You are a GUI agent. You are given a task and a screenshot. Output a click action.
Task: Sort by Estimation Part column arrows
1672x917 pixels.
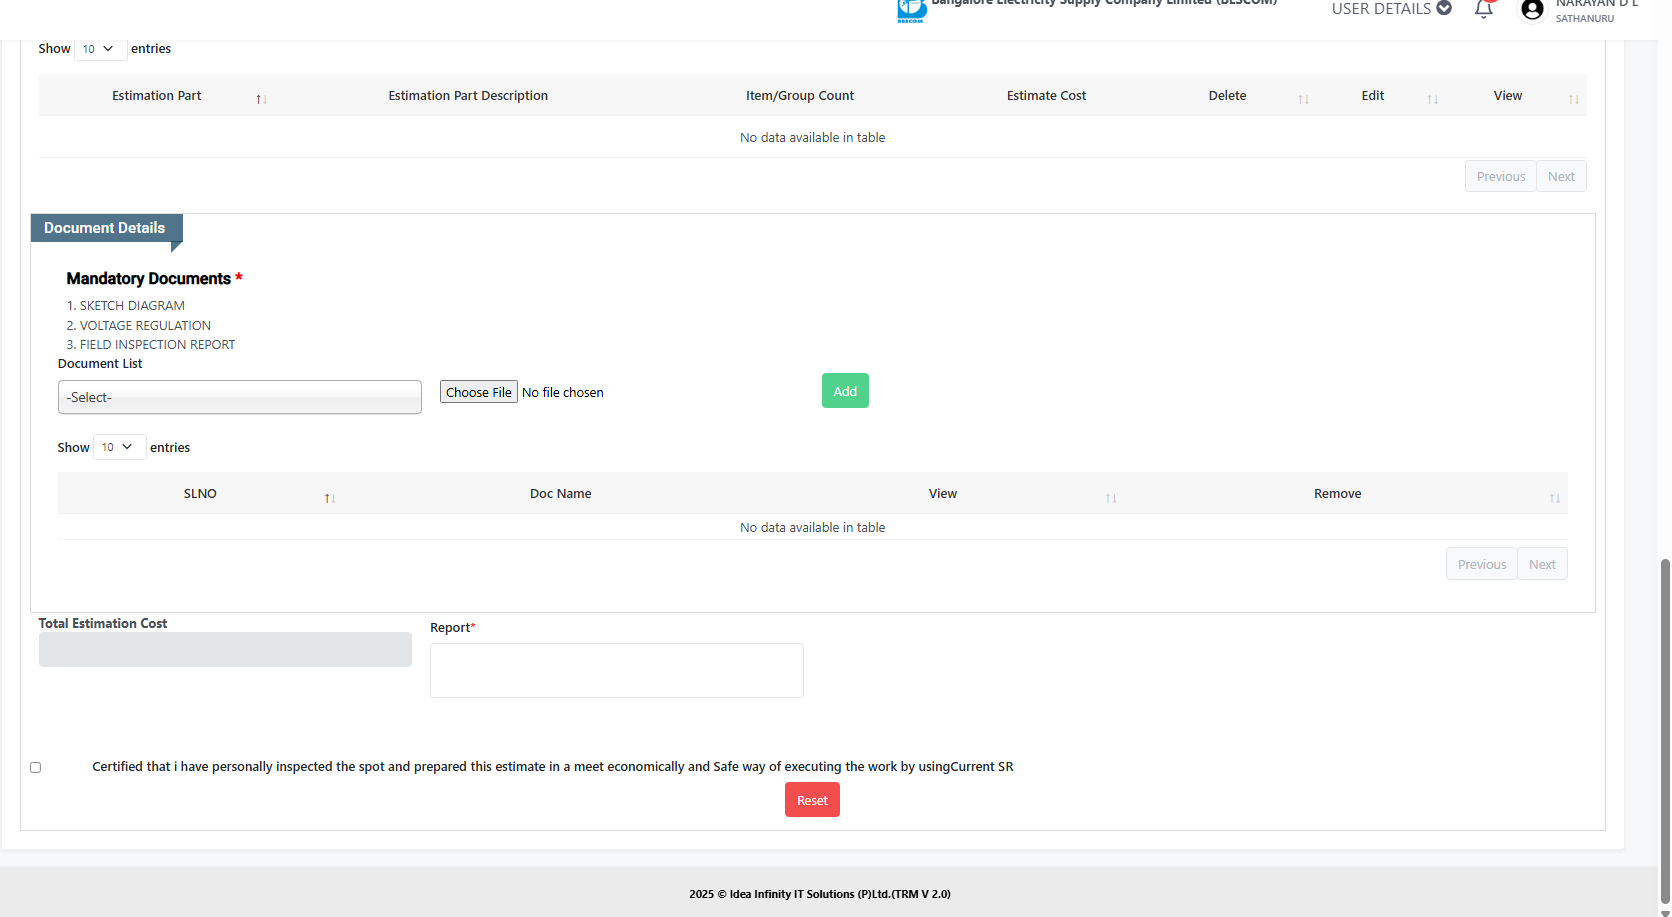261,99
